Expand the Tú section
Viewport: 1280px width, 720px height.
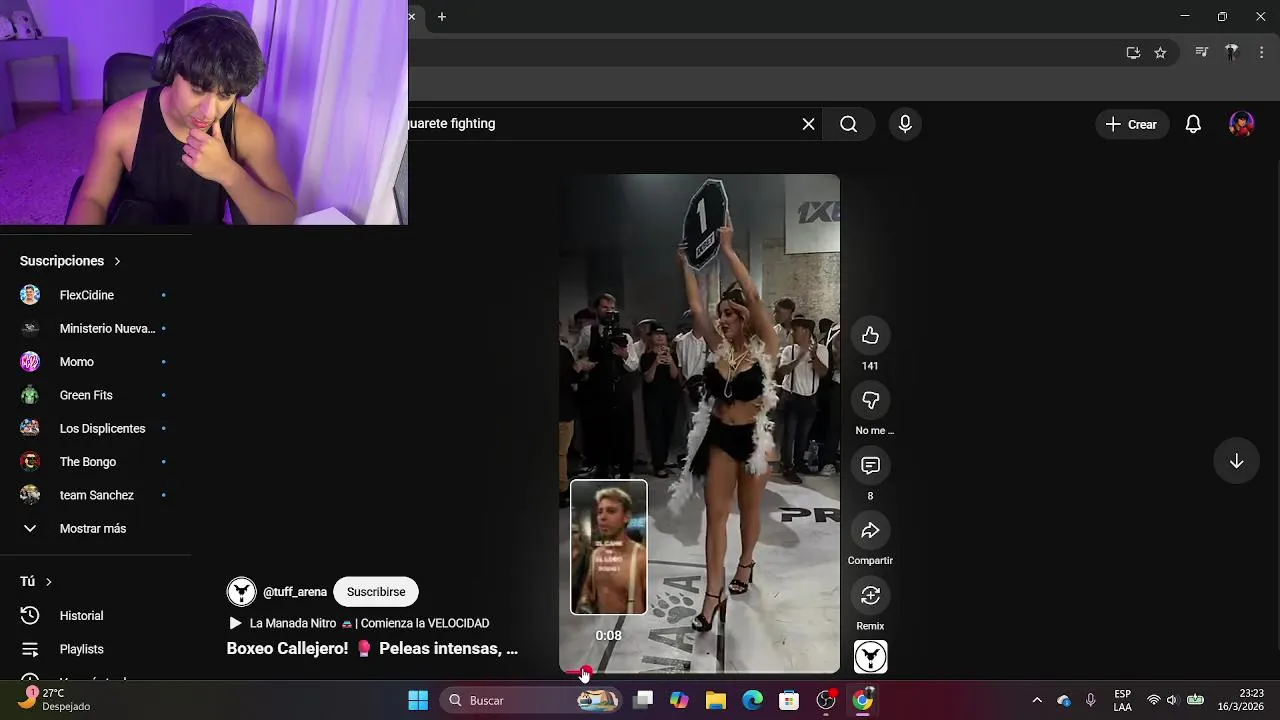tap(36, 581)
